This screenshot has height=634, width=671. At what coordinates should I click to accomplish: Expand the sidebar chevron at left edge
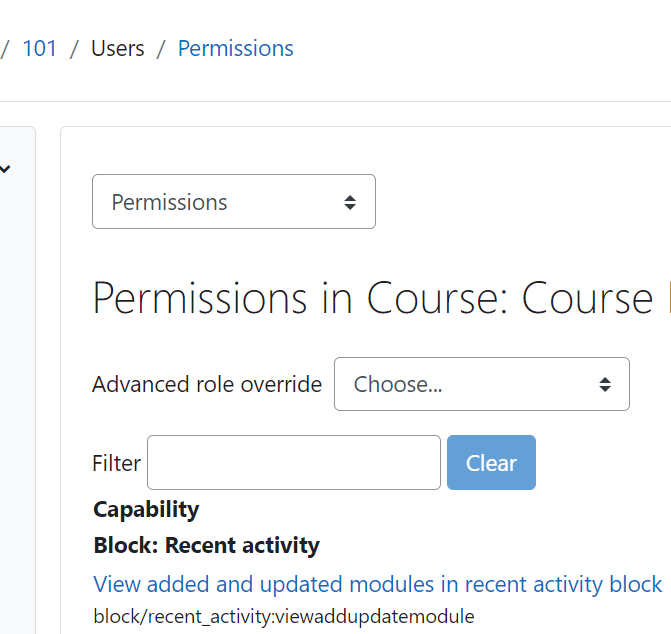click(x=5, y=169)
